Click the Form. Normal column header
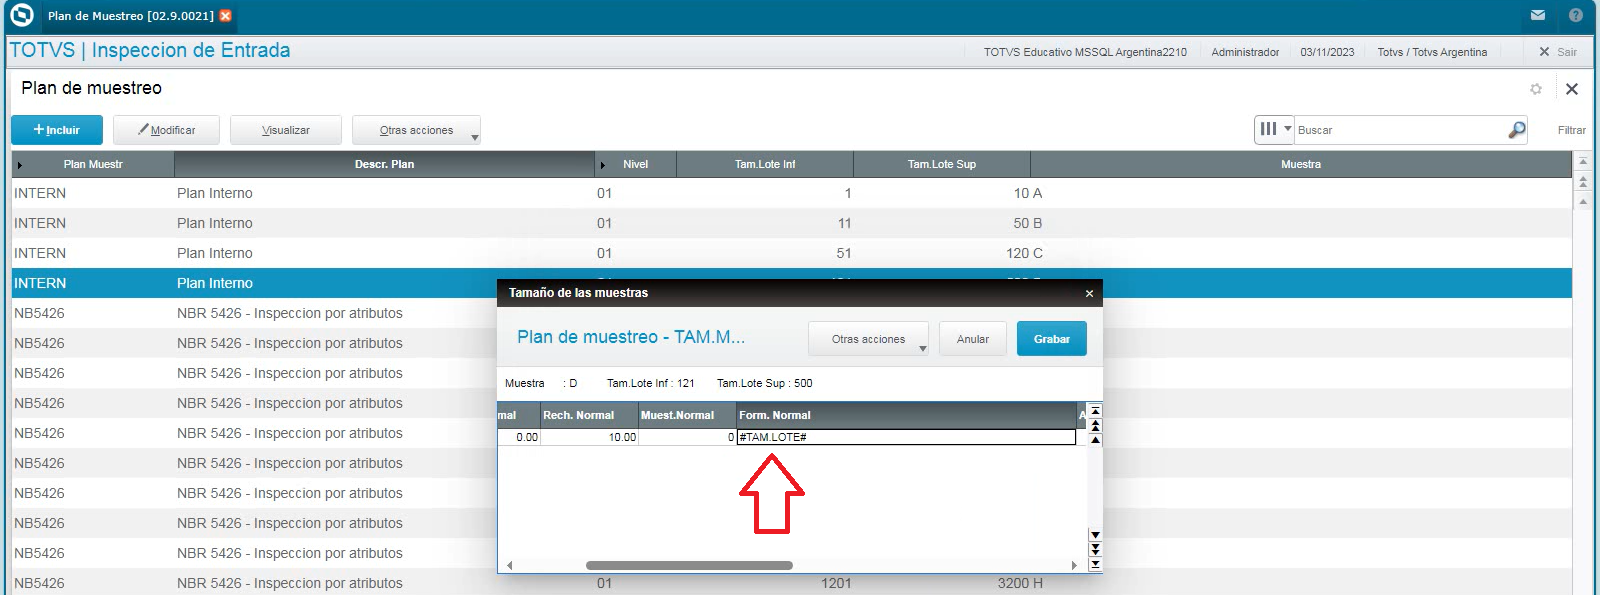1600x595 pixels. pyautogui.click(x=906, y=415)
